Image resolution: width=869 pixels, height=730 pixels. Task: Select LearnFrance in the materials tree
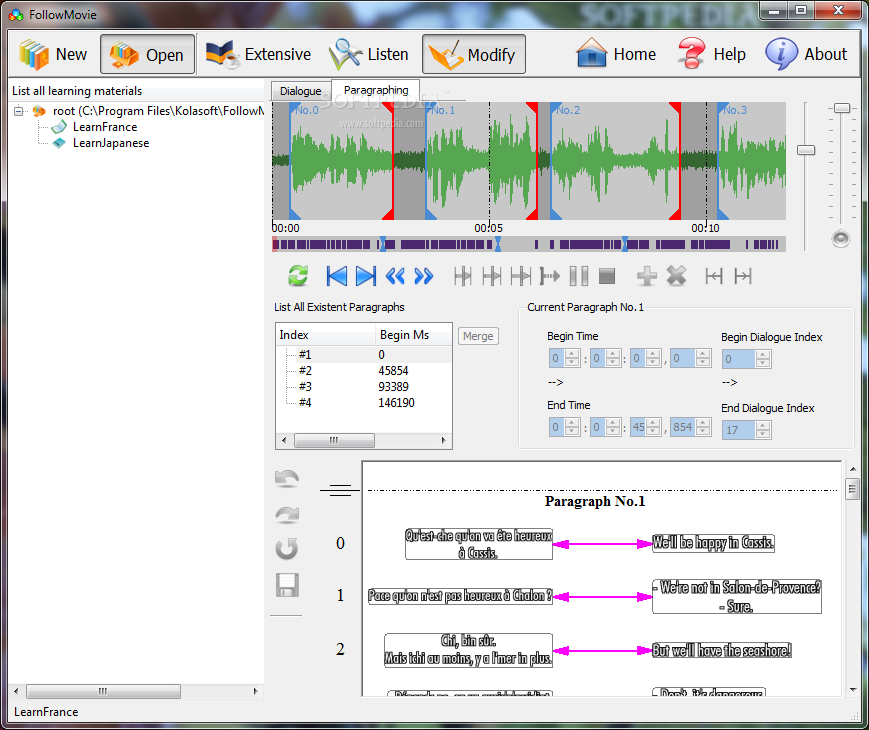[x=105, y=127]
